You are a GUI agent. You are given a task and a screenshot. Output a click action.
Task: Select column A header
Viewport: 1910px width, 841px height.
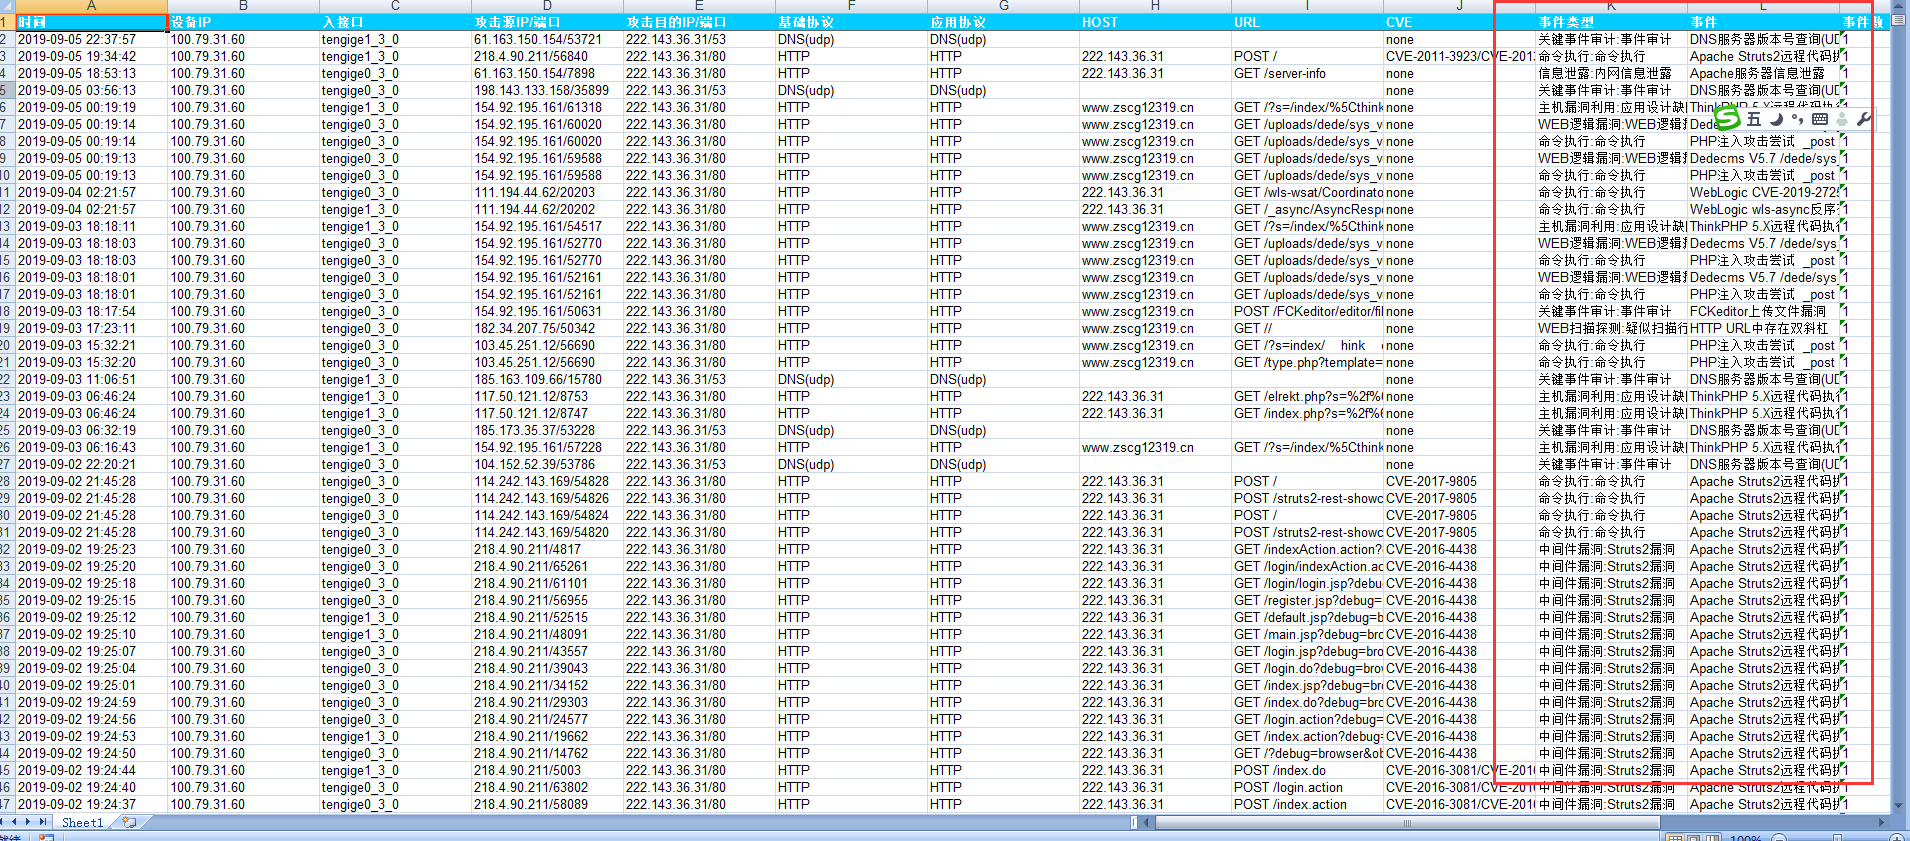coord(91,6)
